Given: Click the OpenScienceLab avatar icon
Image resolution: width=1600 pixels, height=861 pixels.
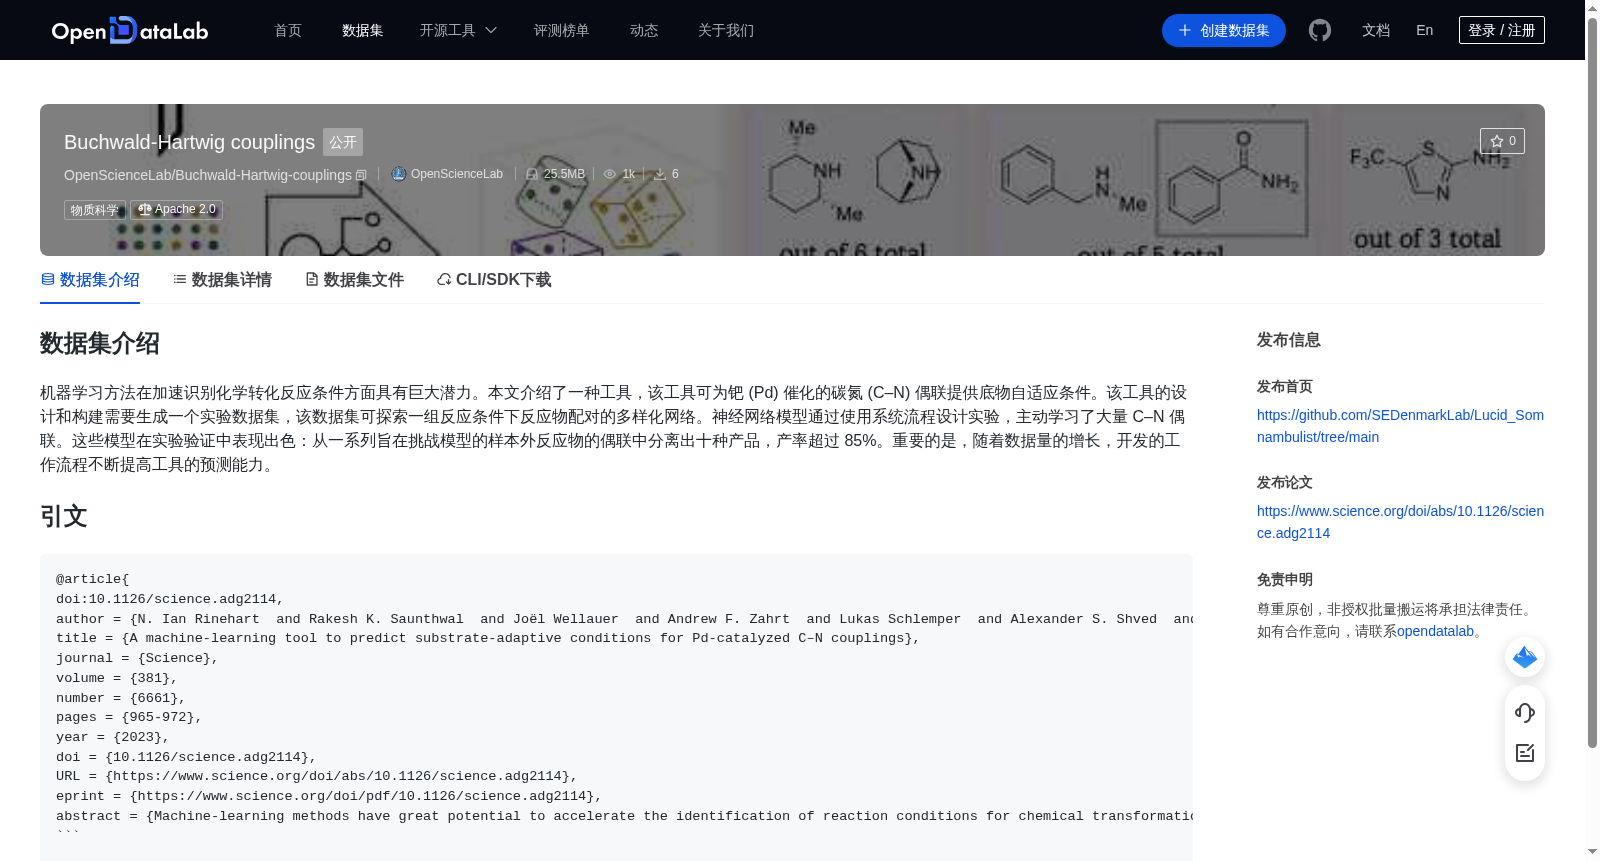Looking at the screenshot, I should [x=399, y=174].
